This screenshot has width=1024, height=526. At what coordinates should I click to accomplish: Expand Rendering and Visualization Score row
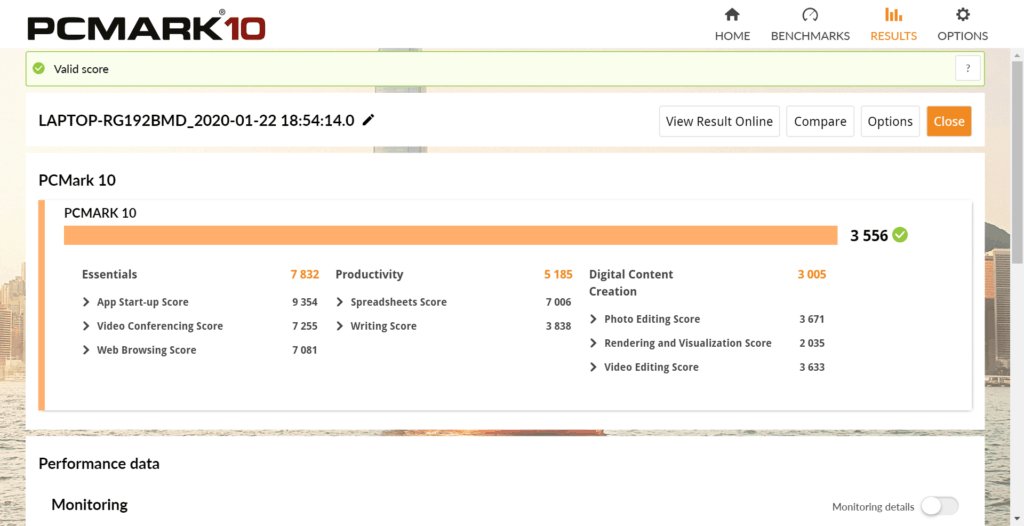click(x=594, y=343)
